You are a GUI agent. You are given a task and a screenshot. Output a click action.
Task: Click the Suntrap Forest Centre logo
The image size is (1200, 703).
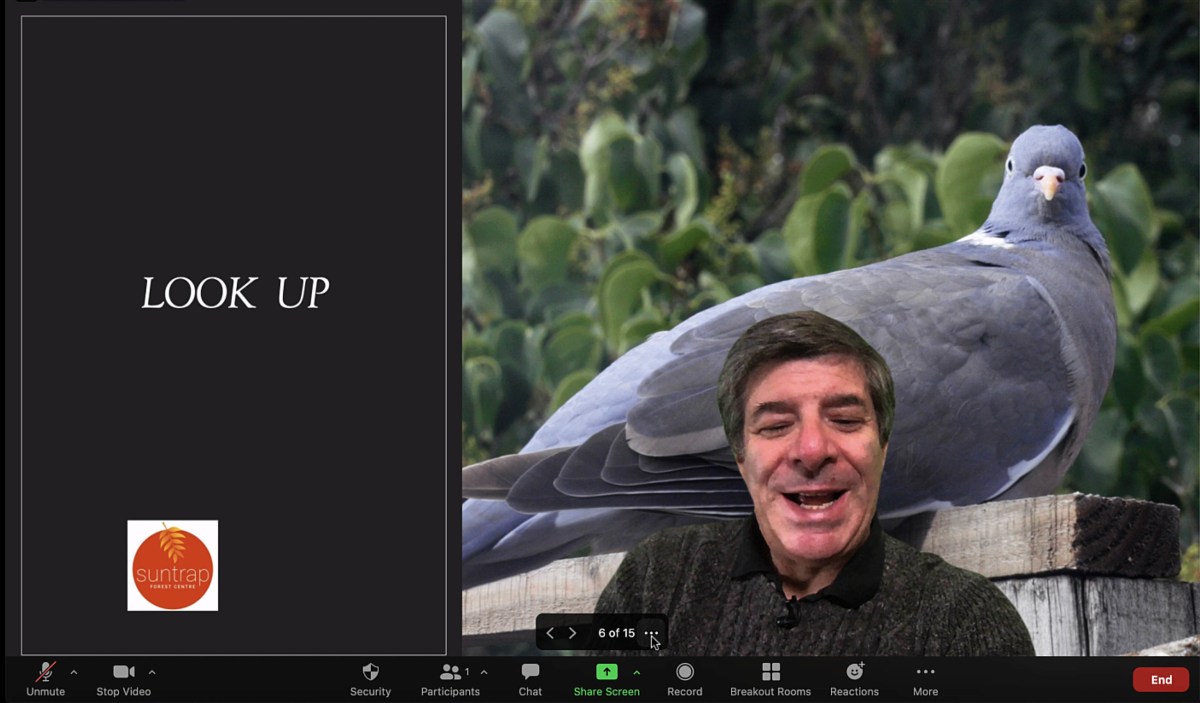(x=172, y=566)
